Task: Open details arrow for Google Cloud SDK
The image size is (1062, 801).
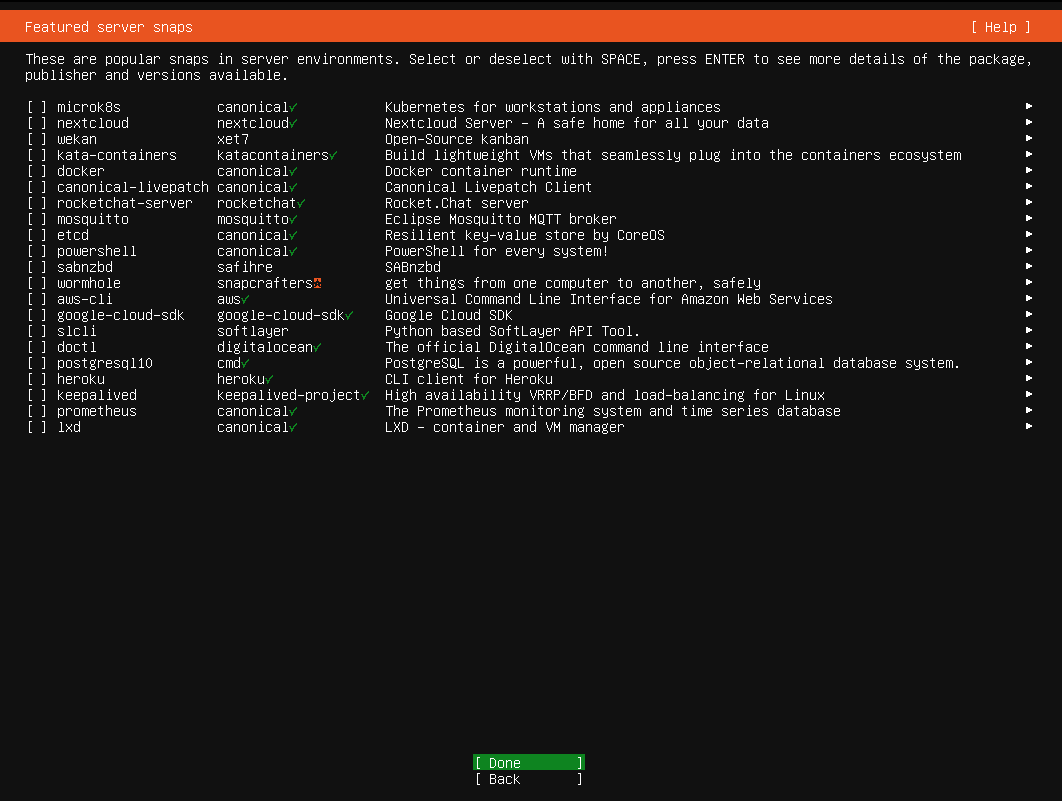Action: [x=1029, y=314]
